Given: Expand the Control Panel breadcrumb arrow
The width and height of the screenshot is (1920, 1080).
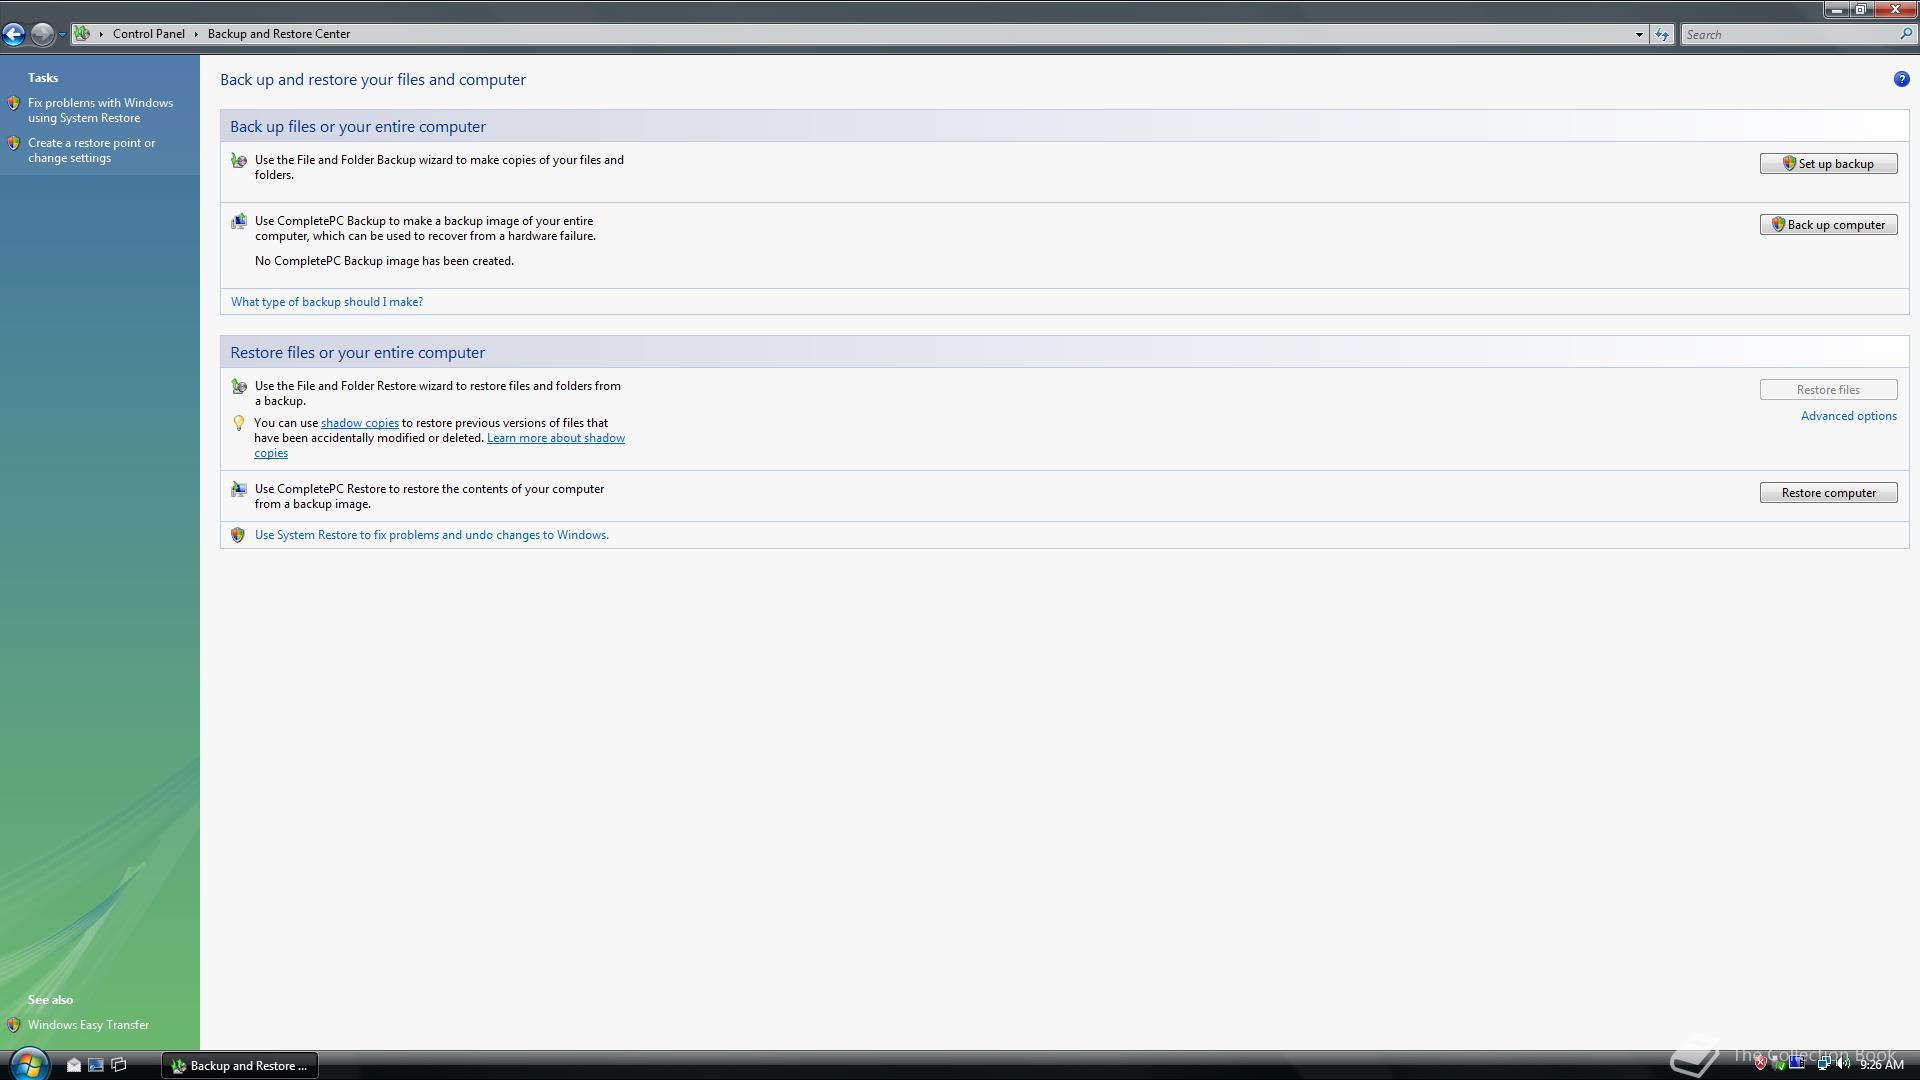Looking at the screenshot, I should (196, 34).
